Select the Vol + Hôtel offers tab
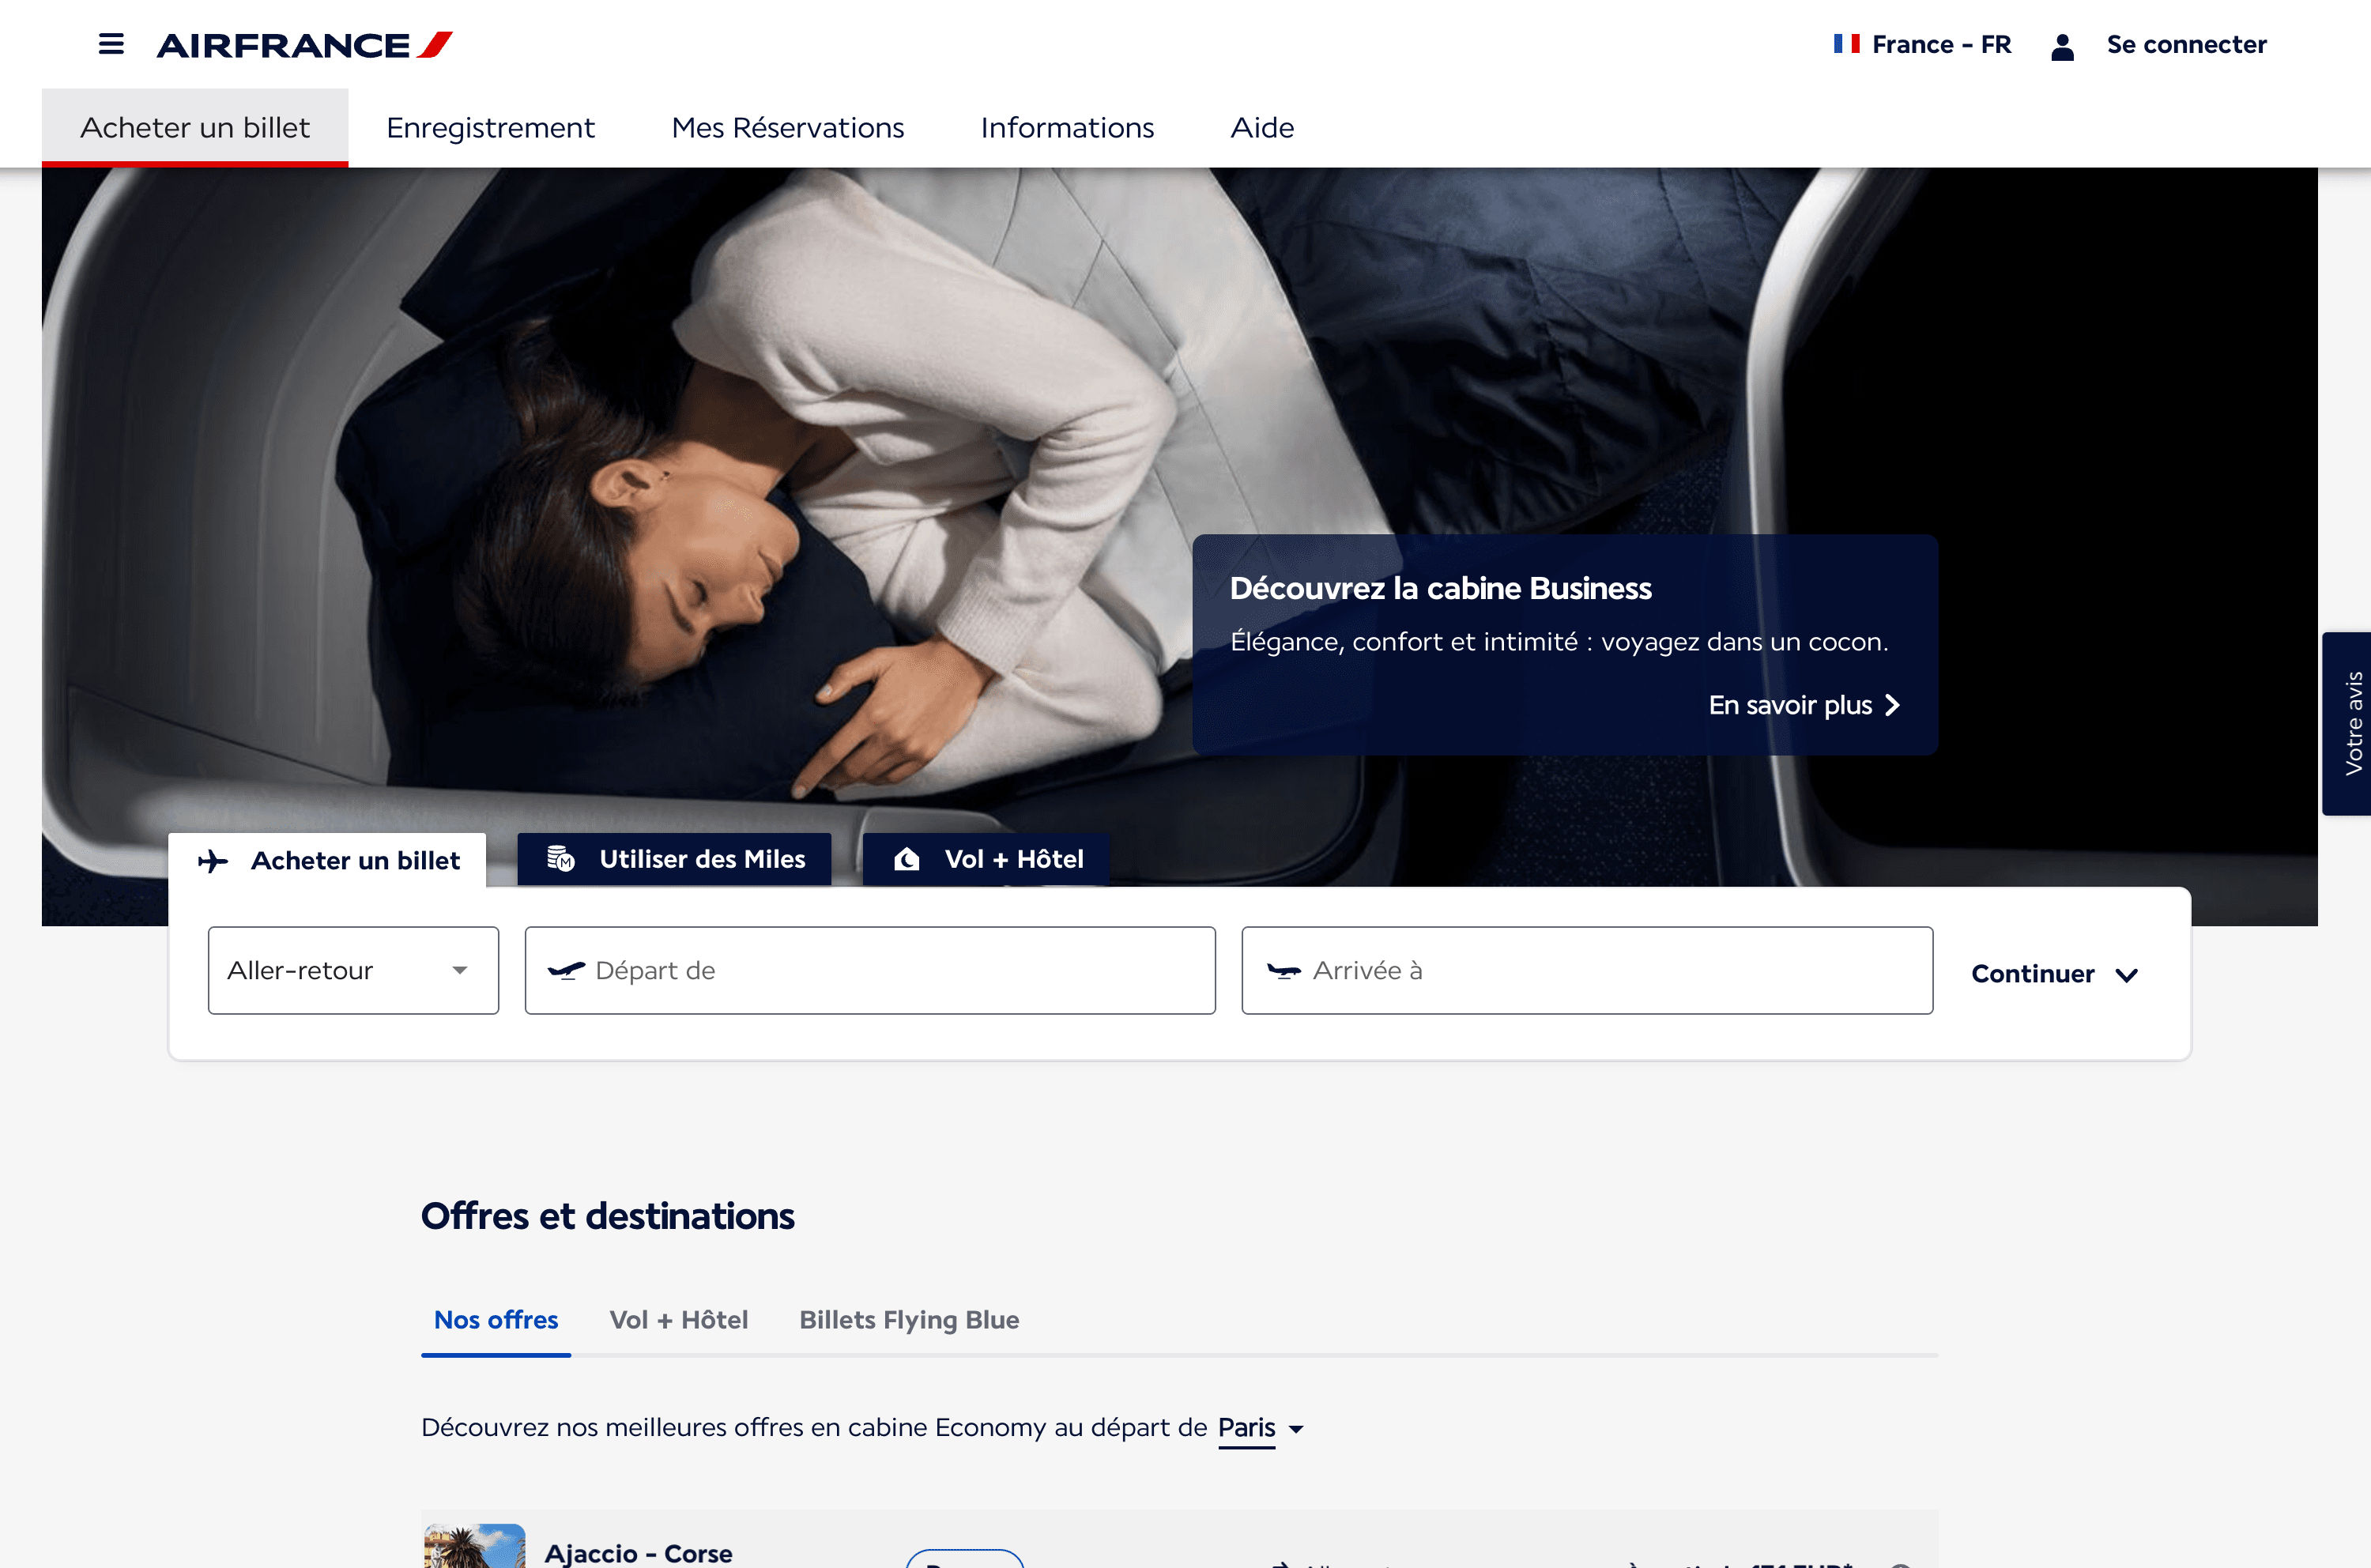2371x1568 pixels. coord(678,1320)
